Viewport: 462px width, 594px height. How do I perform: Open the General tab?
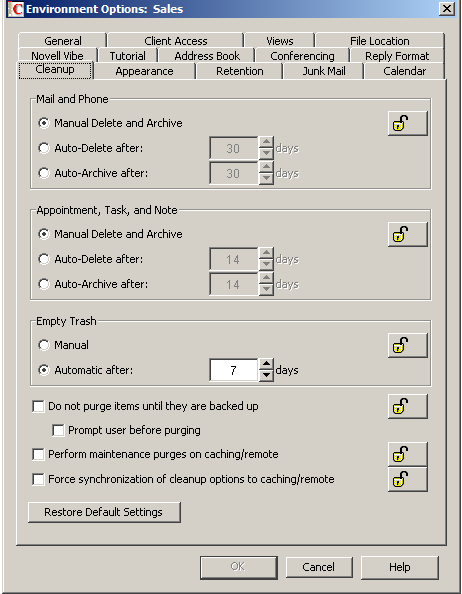62,41
